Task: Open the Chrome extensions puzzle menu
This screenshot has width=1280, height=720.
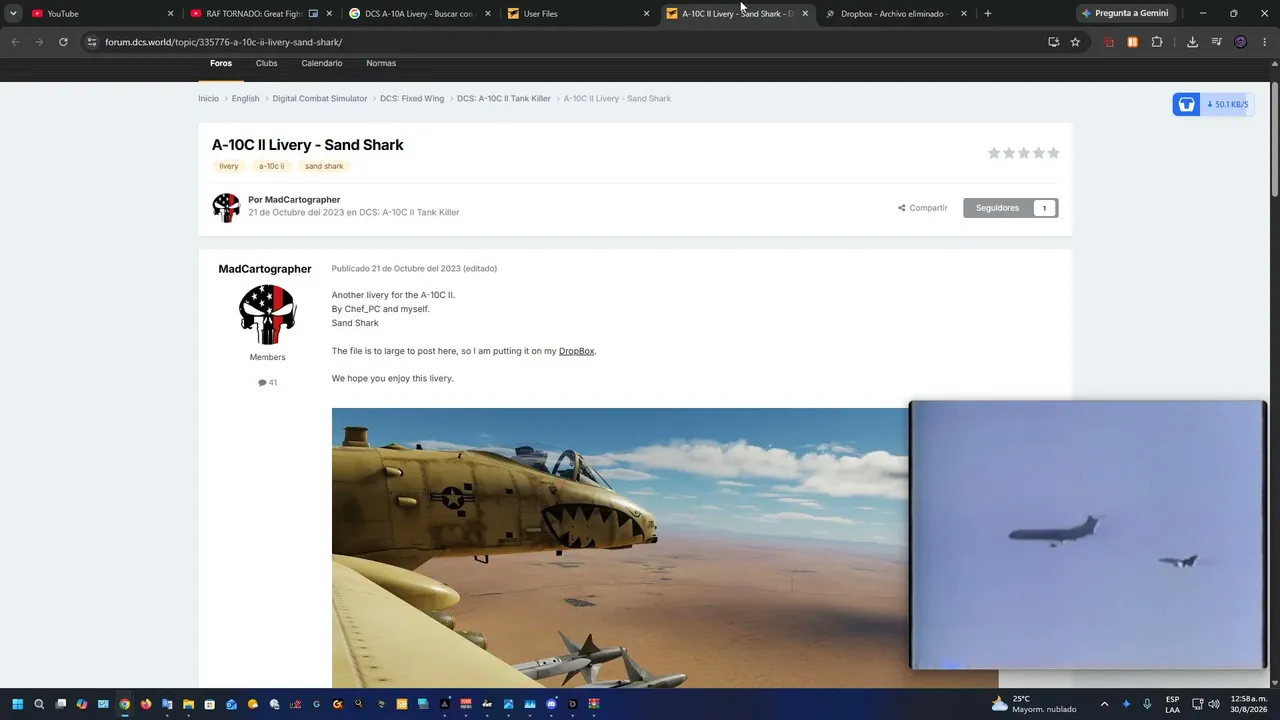Action: (x=1157, y=42)
